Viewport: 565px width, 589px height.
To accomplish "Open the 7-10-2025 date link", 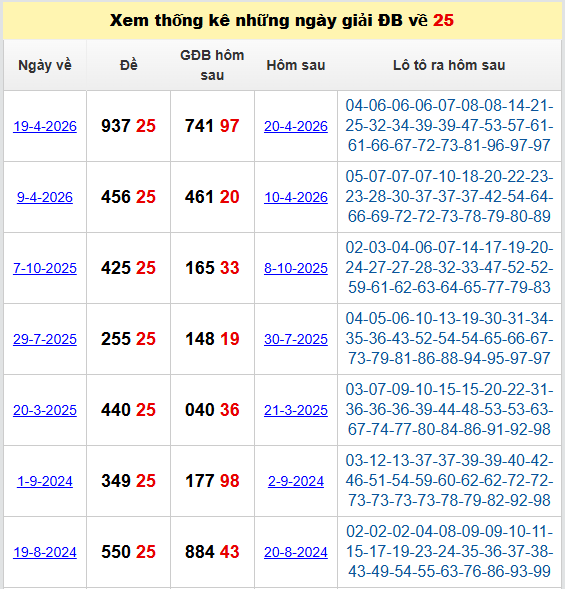I will tap(45, 268).
